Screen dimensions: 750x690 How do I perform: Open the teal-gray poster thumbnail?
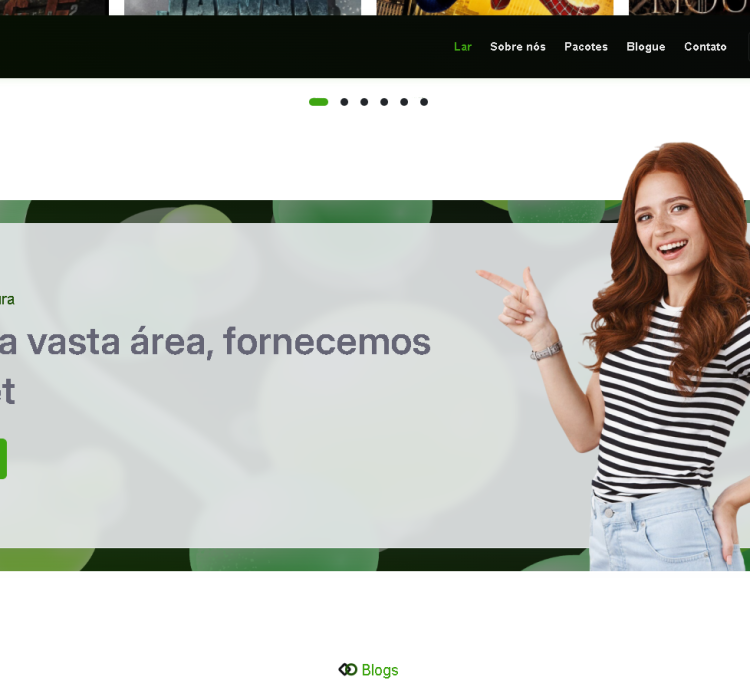pos(242,6)
